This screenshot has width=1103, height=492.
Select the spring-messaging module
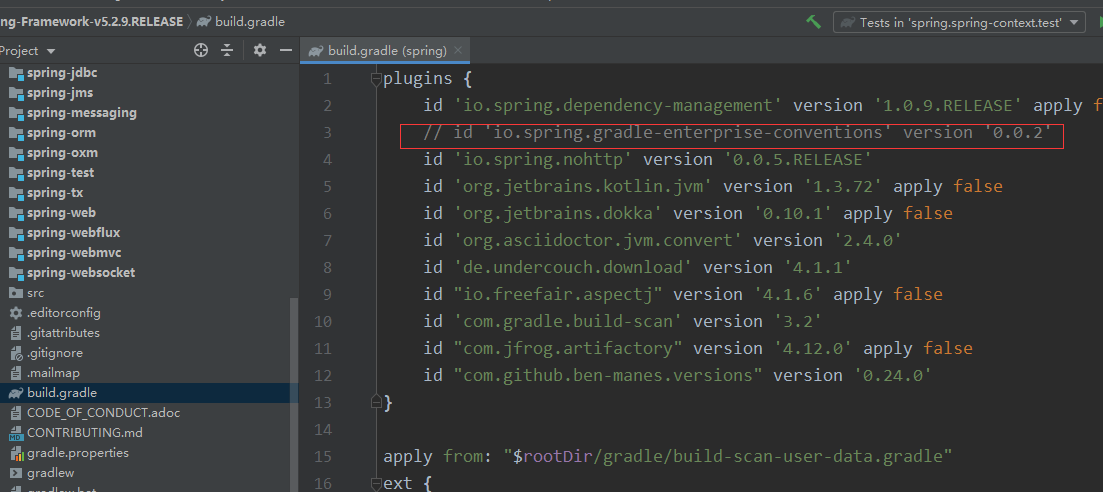[x=82, y=113]
